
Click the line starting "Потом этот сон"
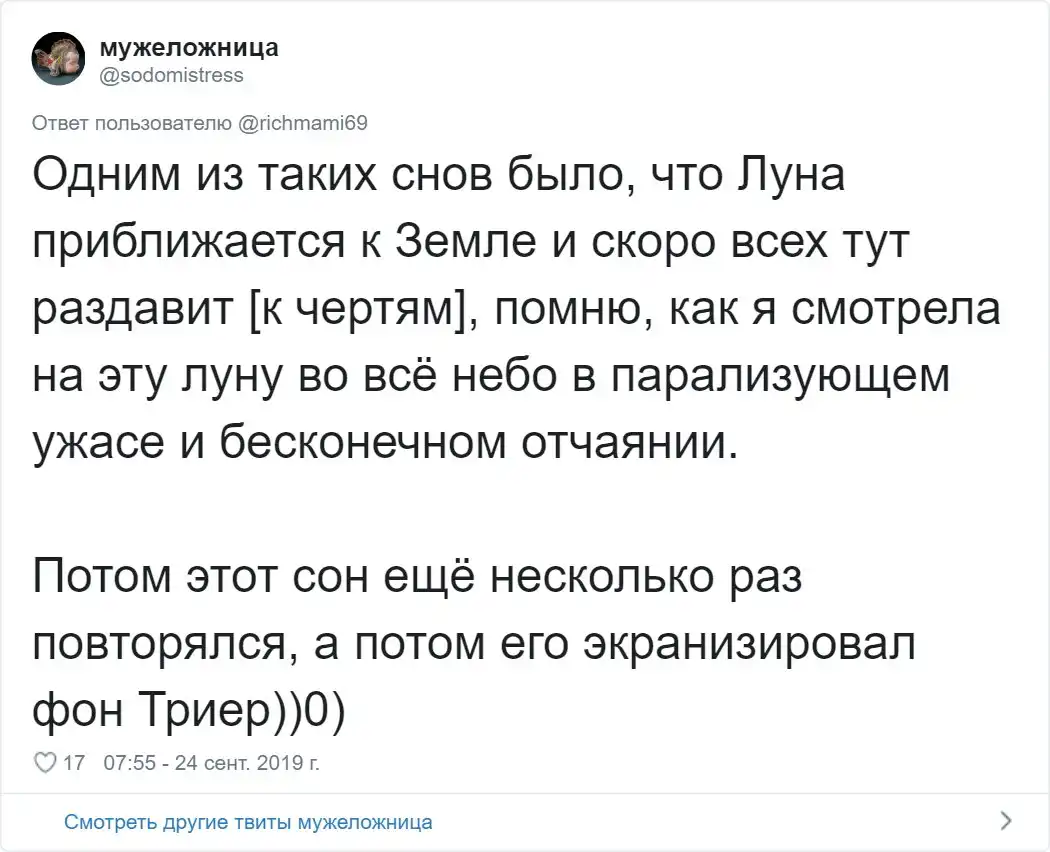click(x=412, y=578)
